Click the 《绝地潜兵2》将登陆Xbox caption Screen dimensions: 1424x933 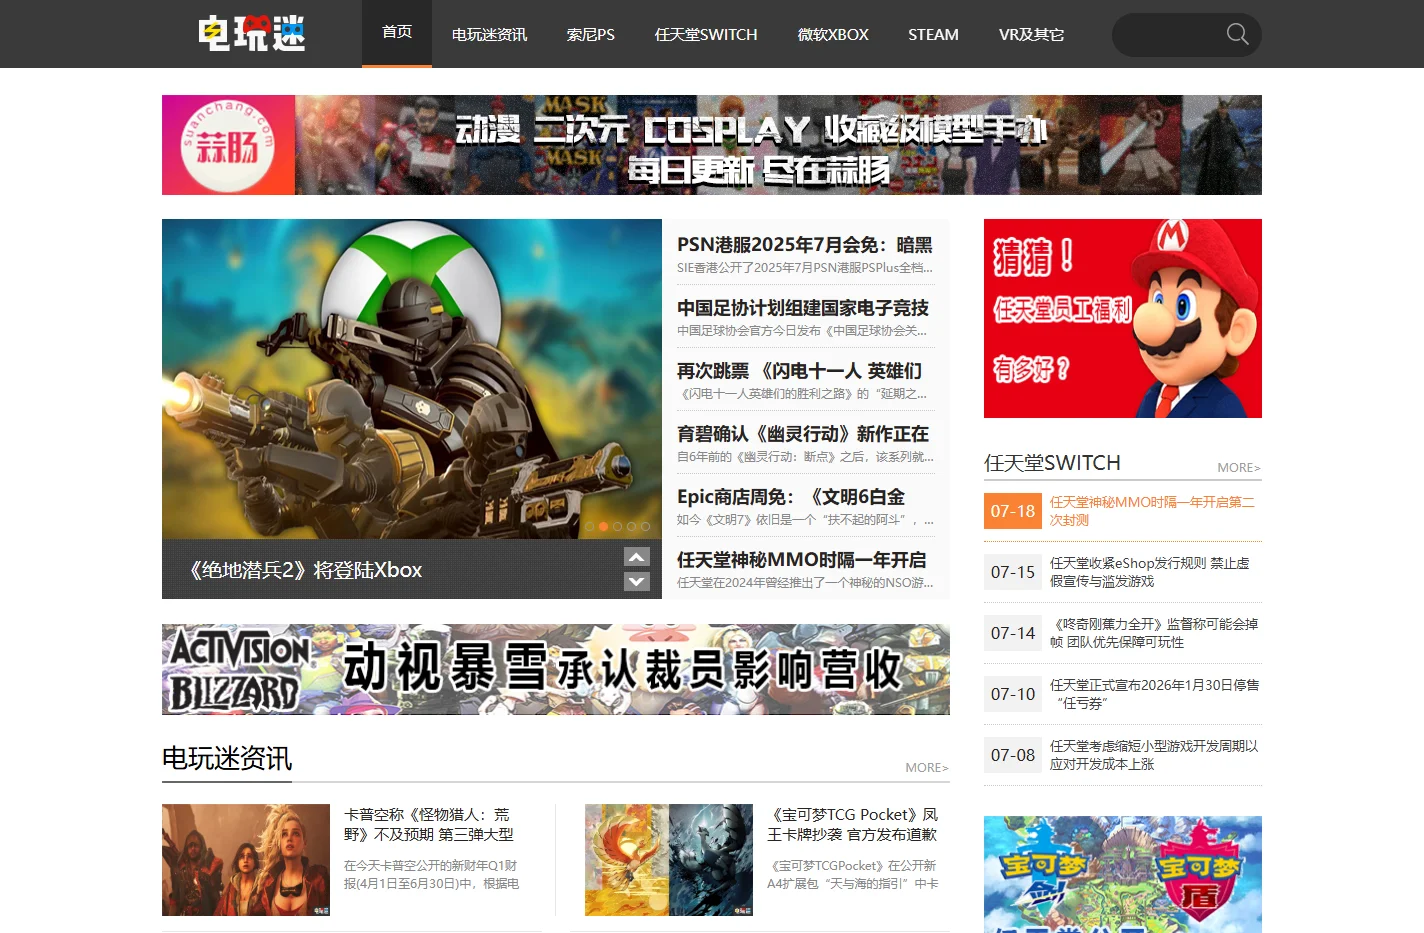pyautogui.click(x=305, y=570)
